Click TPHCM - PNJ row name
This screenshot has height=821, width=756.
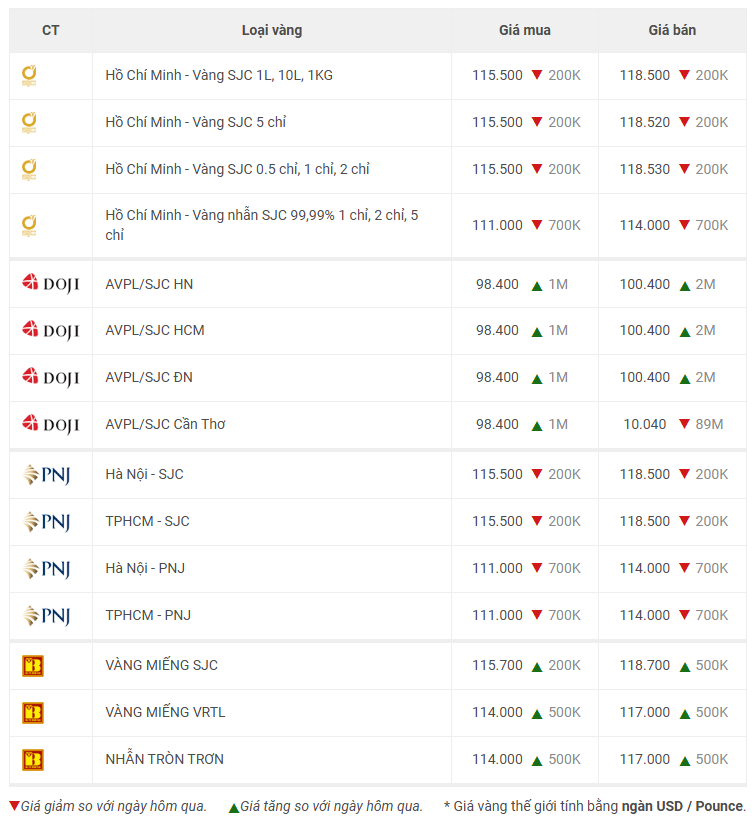[148, 615]
